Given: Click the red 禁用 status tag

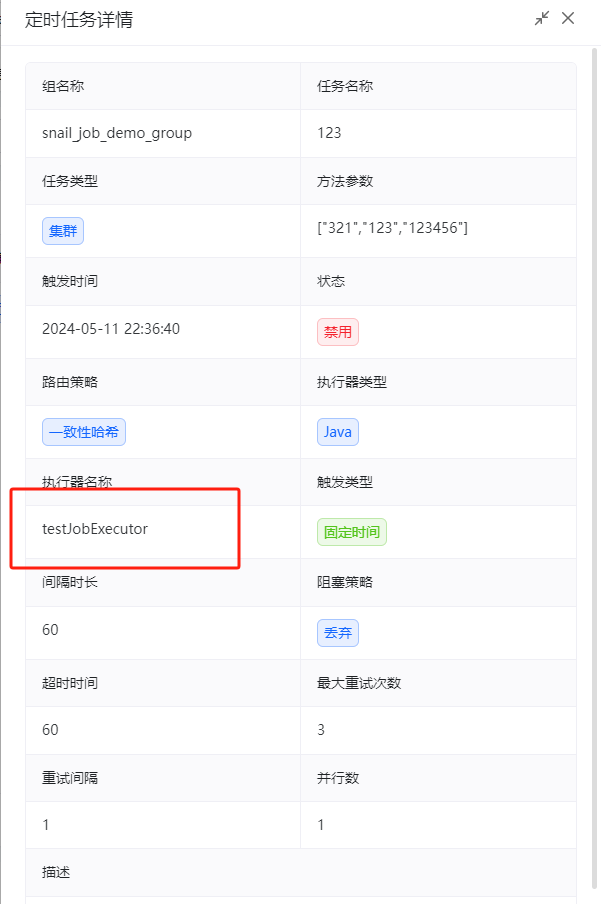Looking at the screenshot, I should coord(338,332).
